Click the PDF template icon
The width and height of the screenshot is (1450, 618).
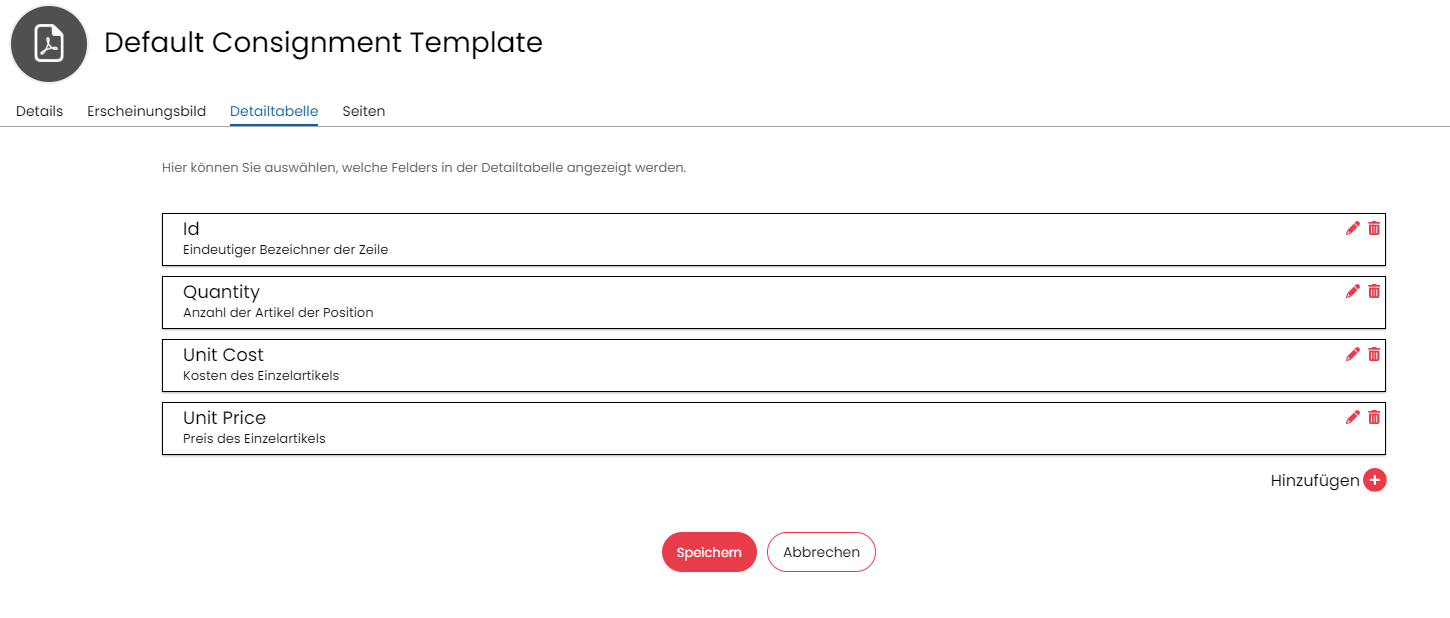[49, 44]
